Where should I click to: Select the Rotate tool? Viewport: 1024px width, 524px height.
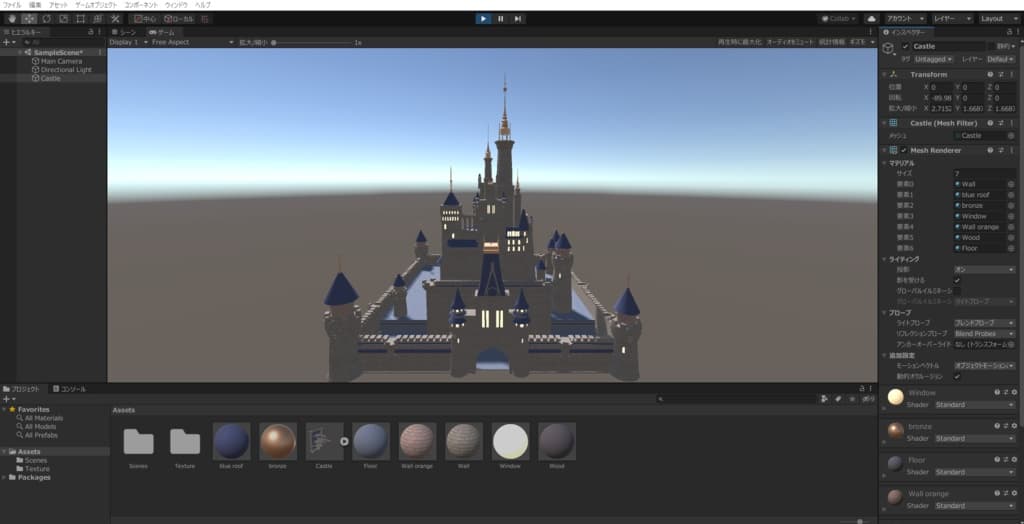[46, 18]
